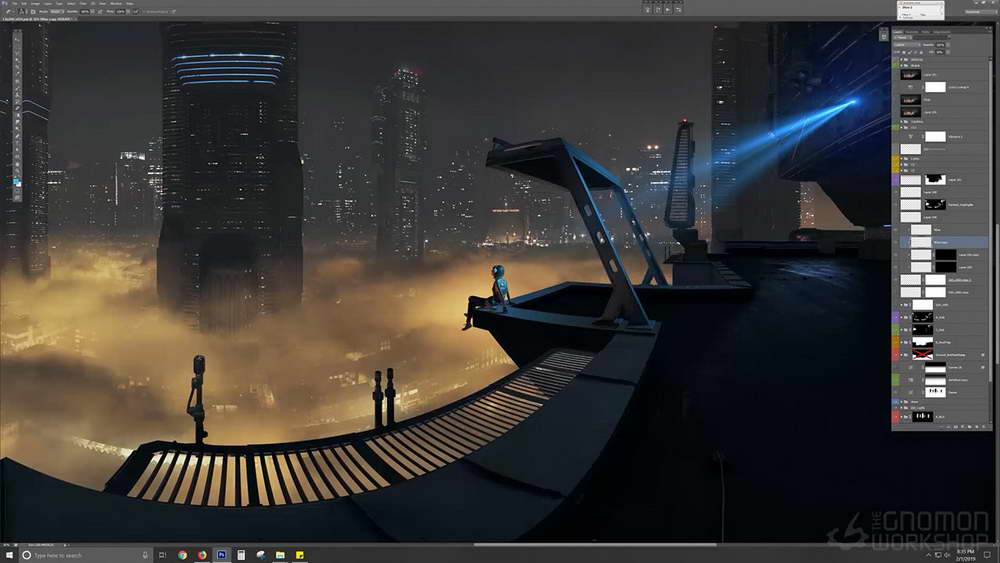Open the Image menu
Screen dimensions: 1000x563
click(x=35, y=4)
